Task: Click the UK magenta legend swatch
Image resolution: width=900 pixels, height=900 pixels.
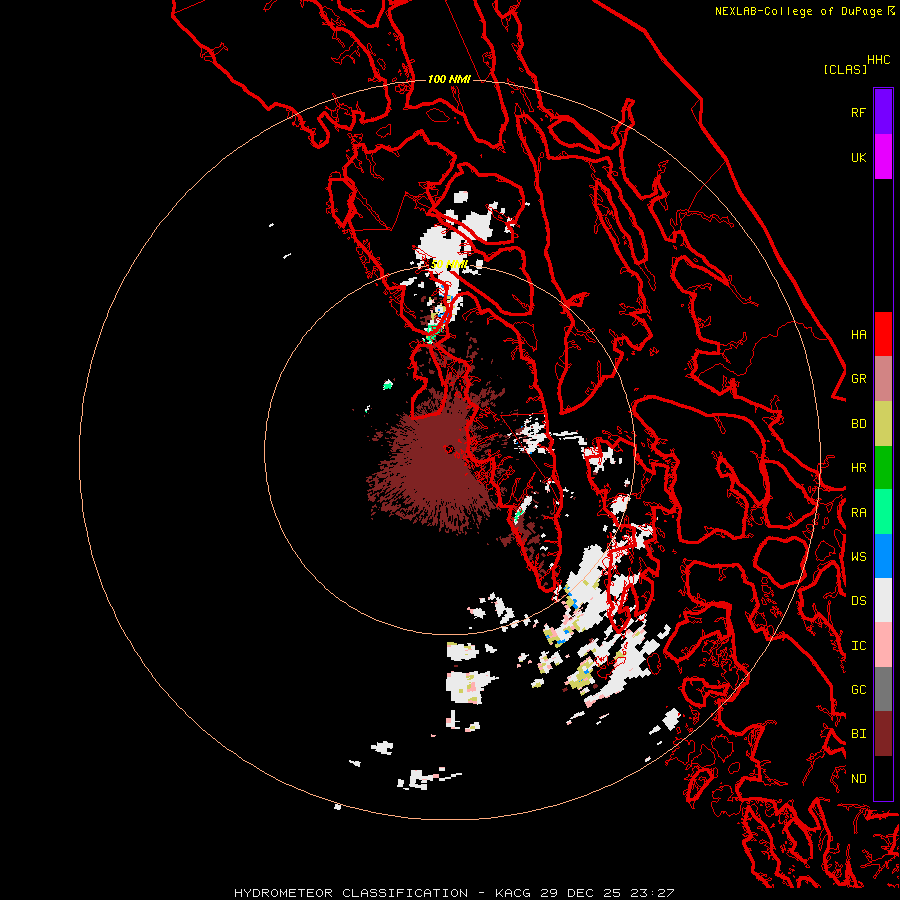Action: pos(883,157)
